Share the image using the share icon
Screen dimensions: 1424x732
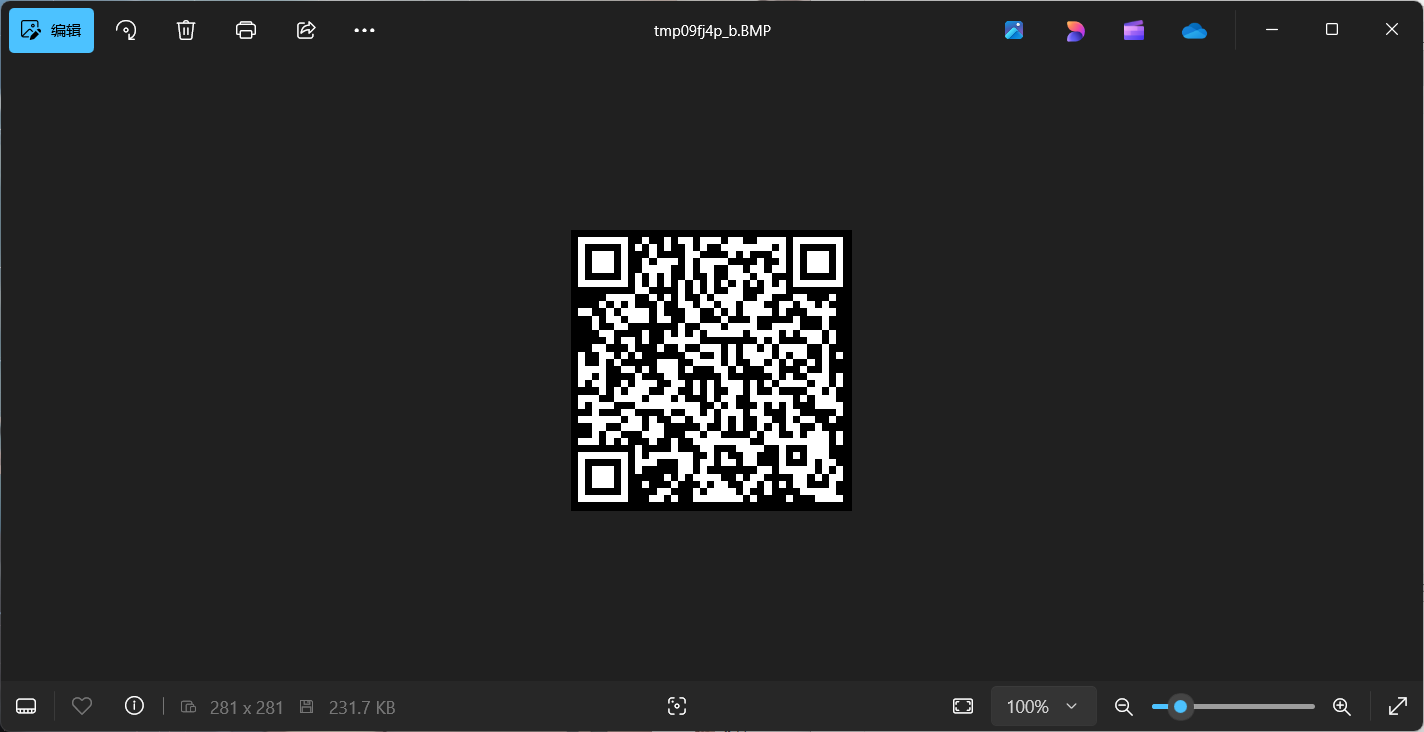[x=306, y=30]
